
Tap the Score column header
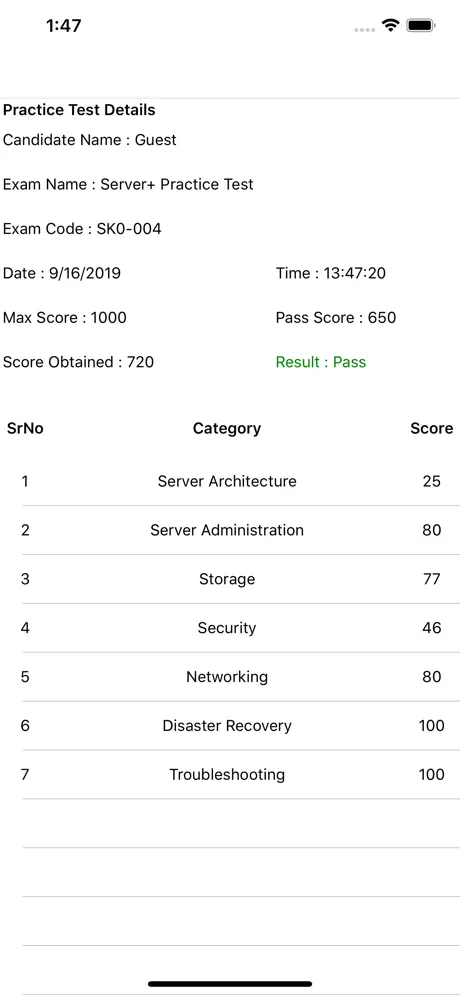[x=431, y=429]
